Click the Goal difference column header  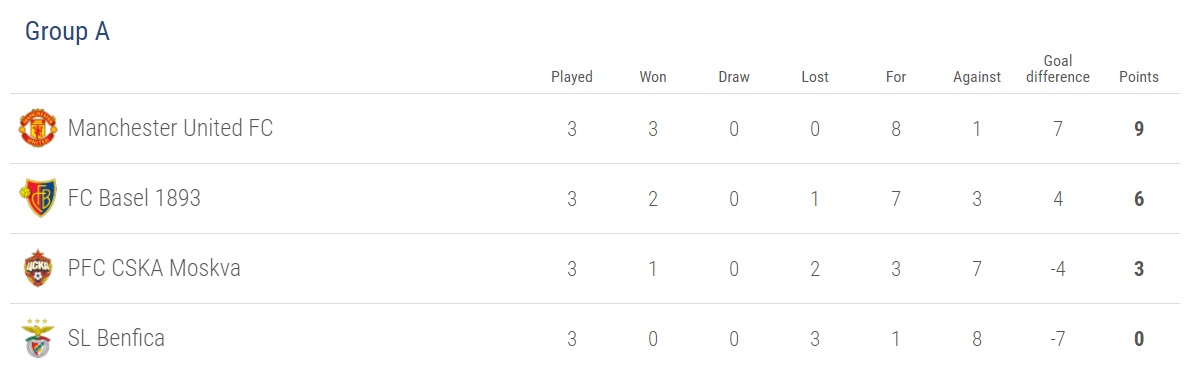pyautogui.click(x=1058, y=68)
